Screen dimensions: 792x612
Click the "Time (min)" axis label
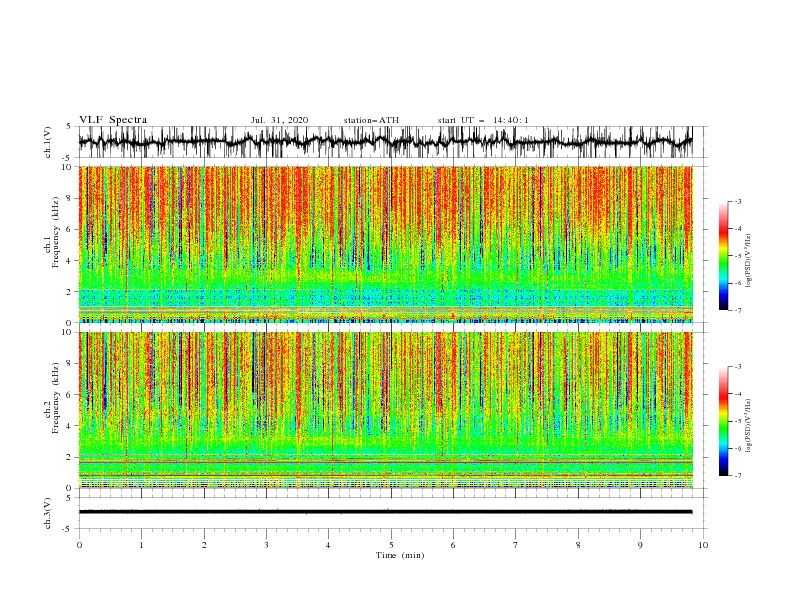click(400, 555)
